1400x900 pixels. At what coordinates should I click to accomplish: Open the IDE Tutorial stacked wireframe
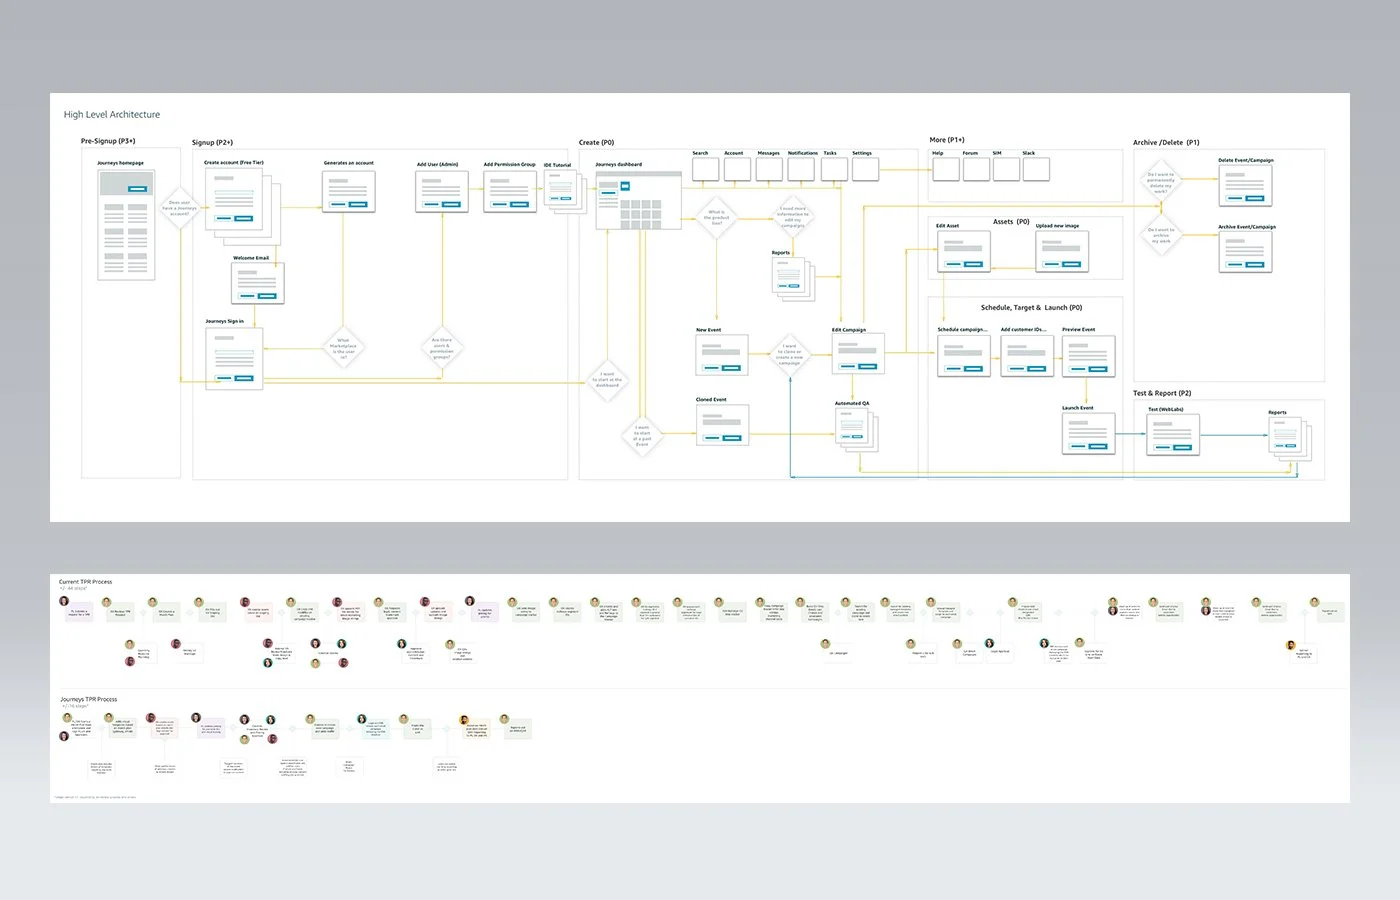pos(564,191)
